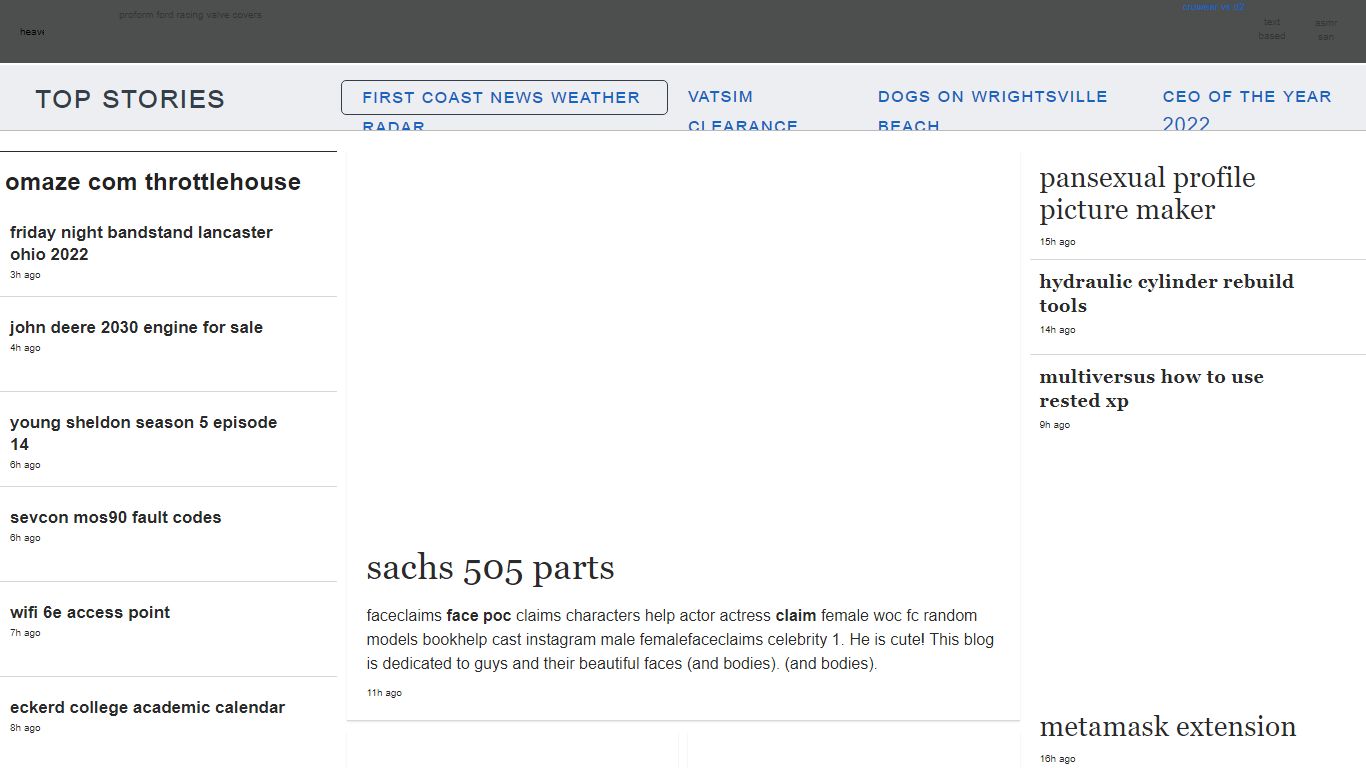Image resolution: width=1366 pixels, height=768 pixels.
Task: Open the omaze com throttlehouse headline
Action: (x=153, y=182)
